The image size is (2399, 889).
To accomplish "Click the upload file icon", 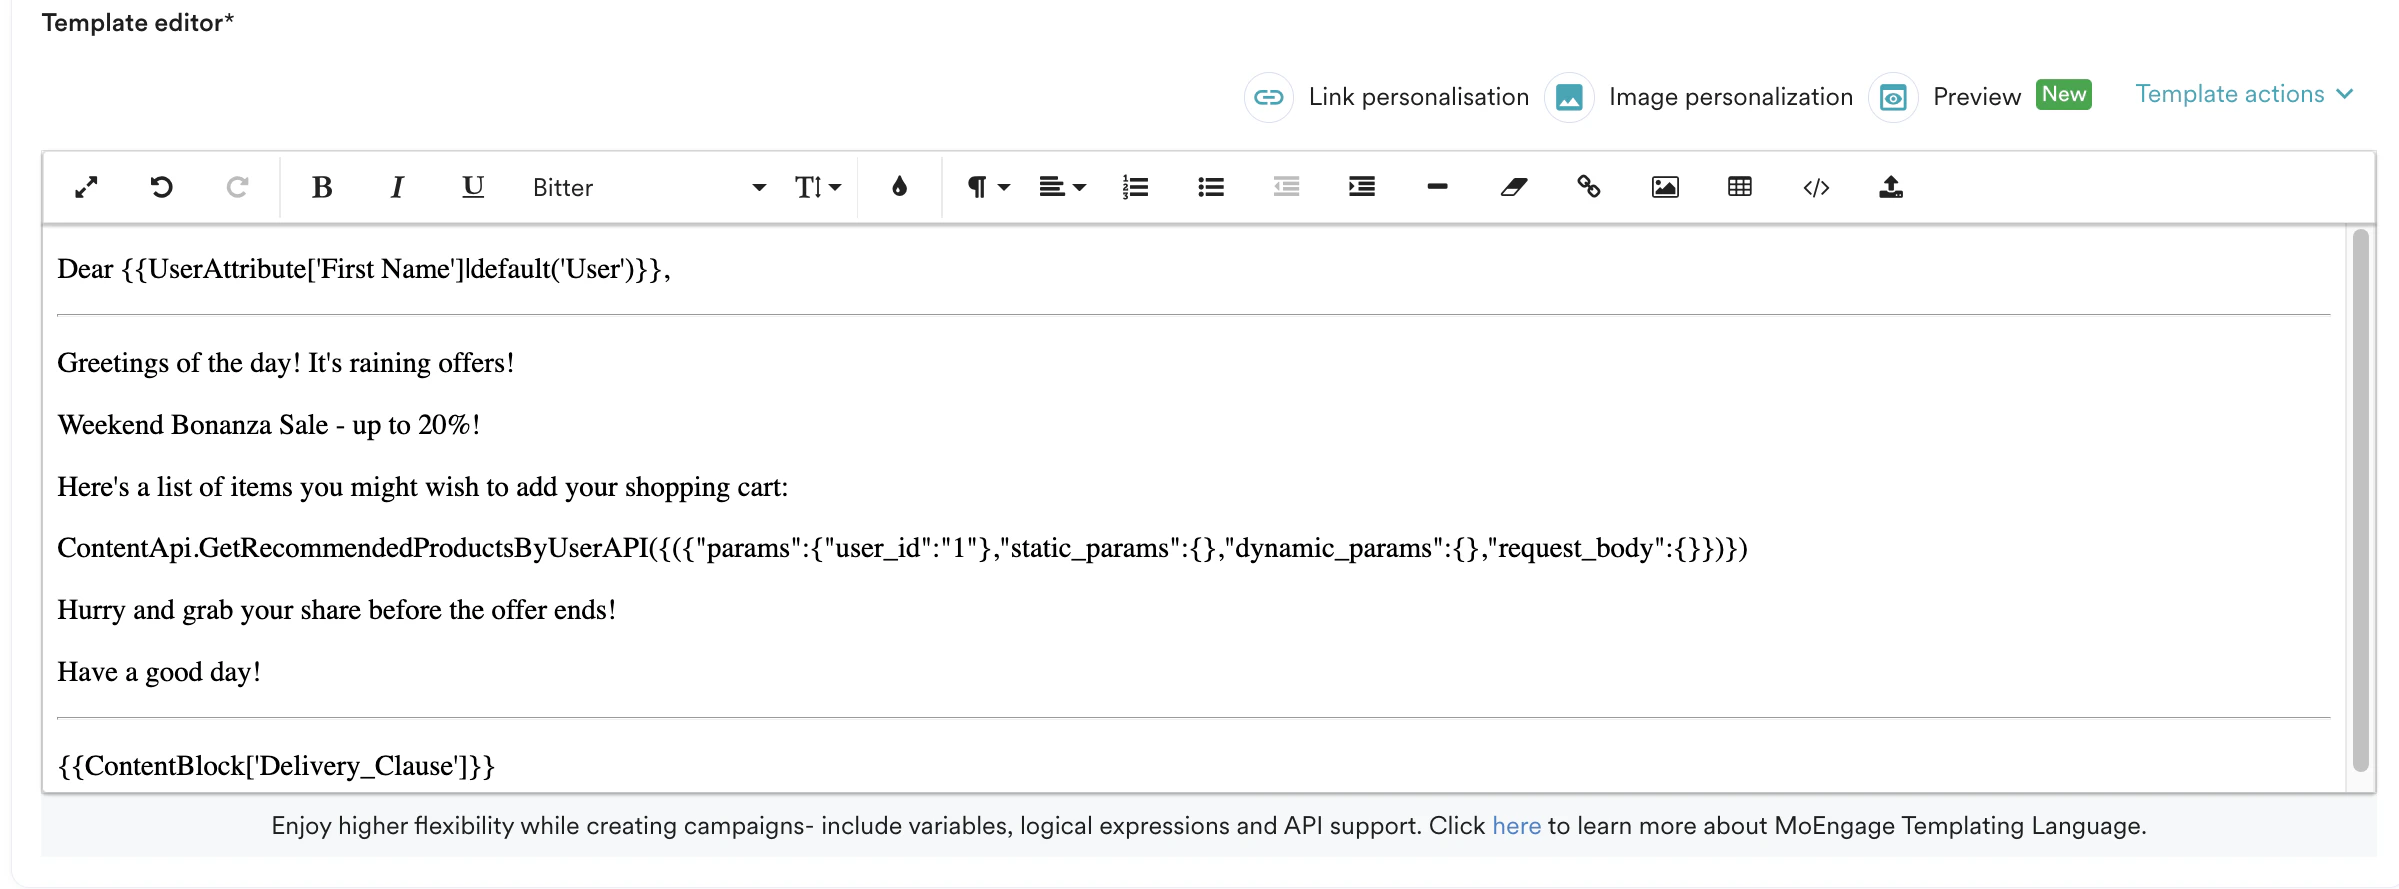I will point(1891,187).
